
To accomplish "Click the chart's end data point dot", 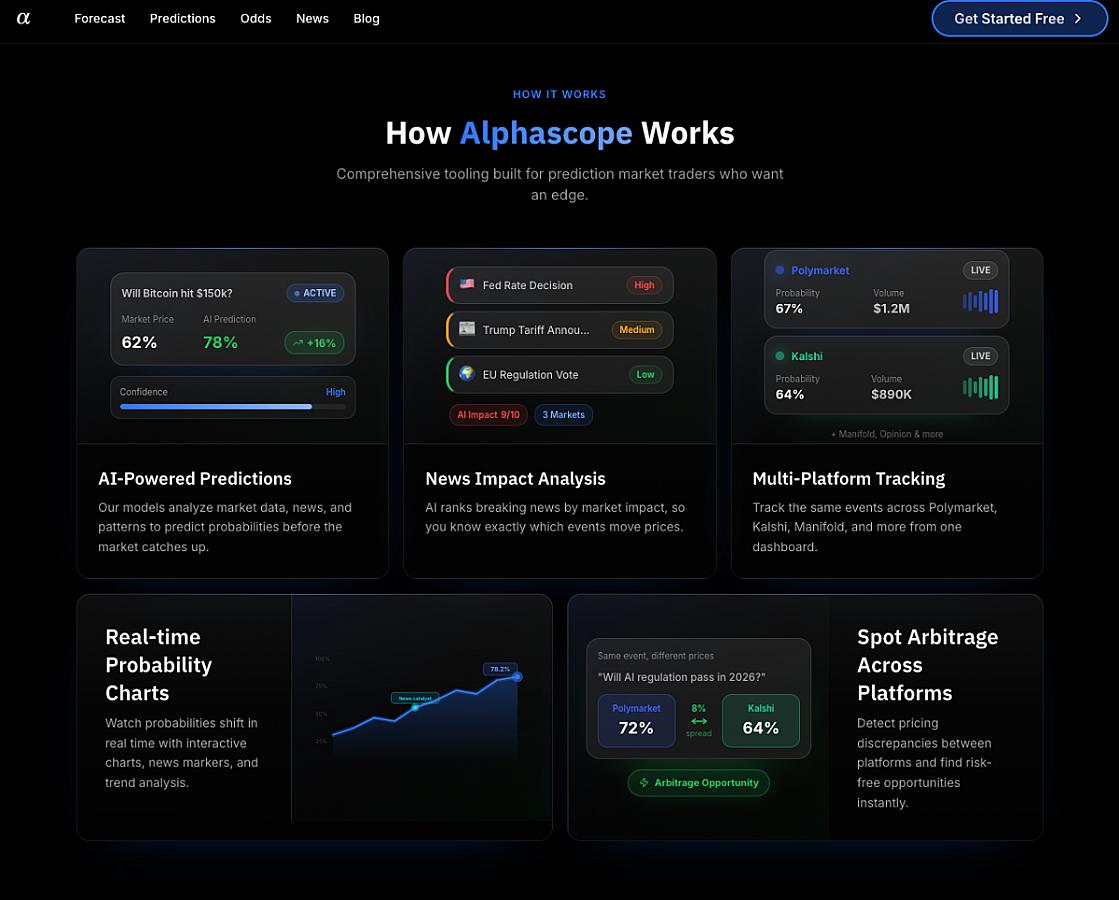I will tap(517, 677).
